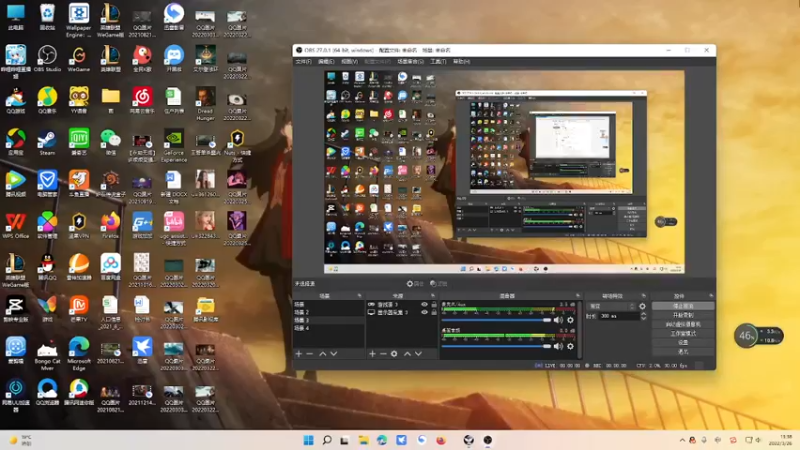
Task: Open the 文件(F) menu in OBS
Action: (303, 61)
